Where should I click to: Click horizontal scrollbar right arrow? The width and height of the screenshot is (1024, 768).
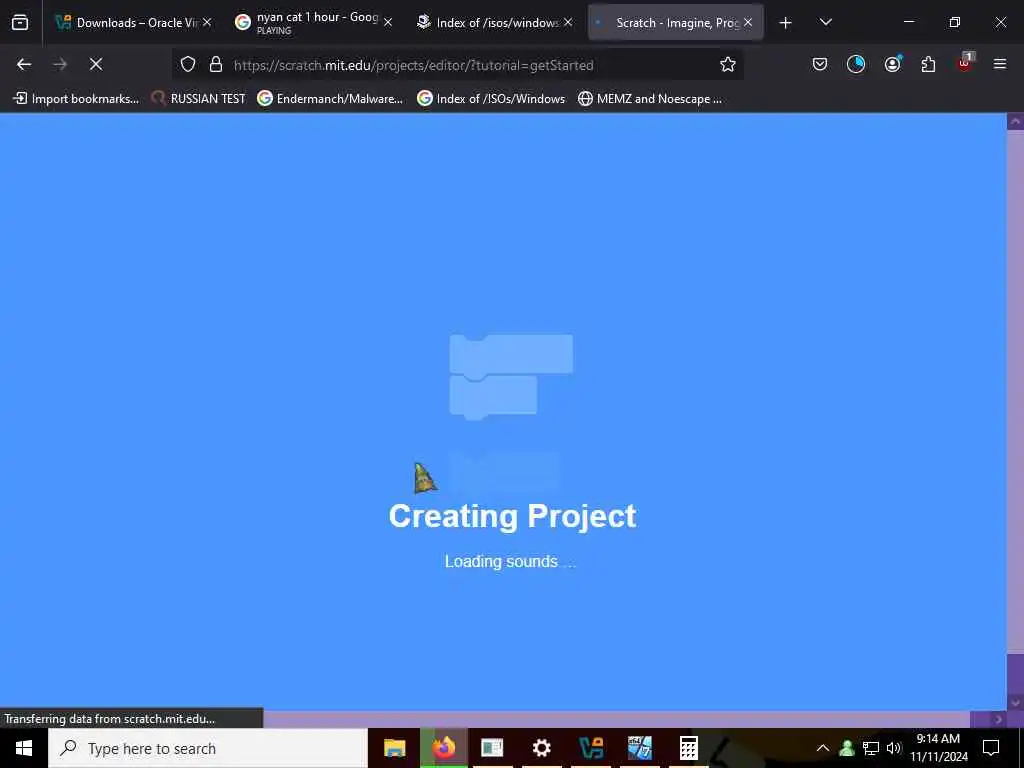pos(999,719)
